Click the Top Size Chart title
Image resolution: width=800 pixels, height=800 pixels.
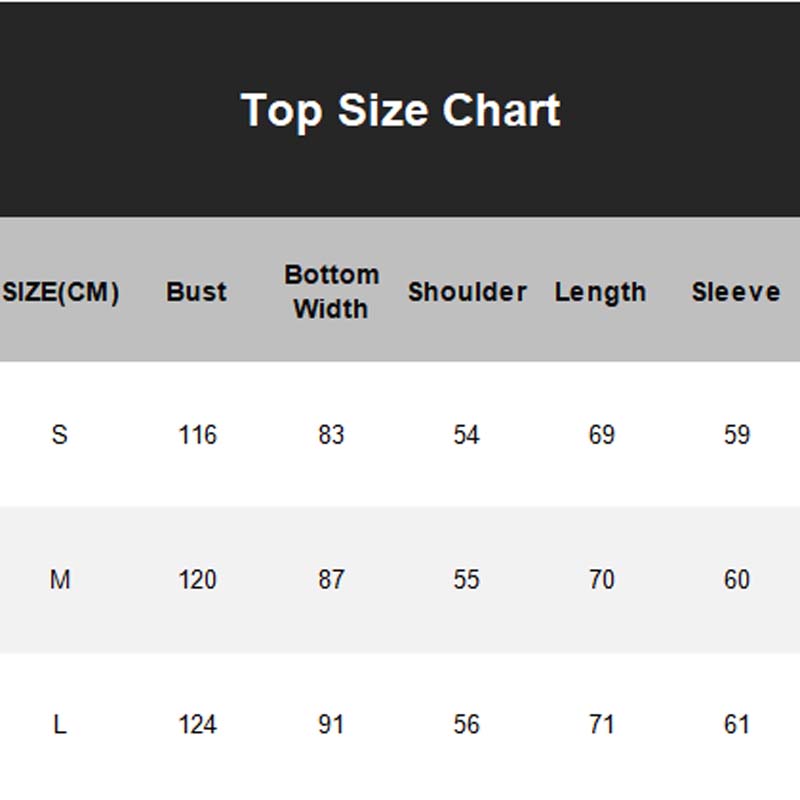click(x=400, y=110)
